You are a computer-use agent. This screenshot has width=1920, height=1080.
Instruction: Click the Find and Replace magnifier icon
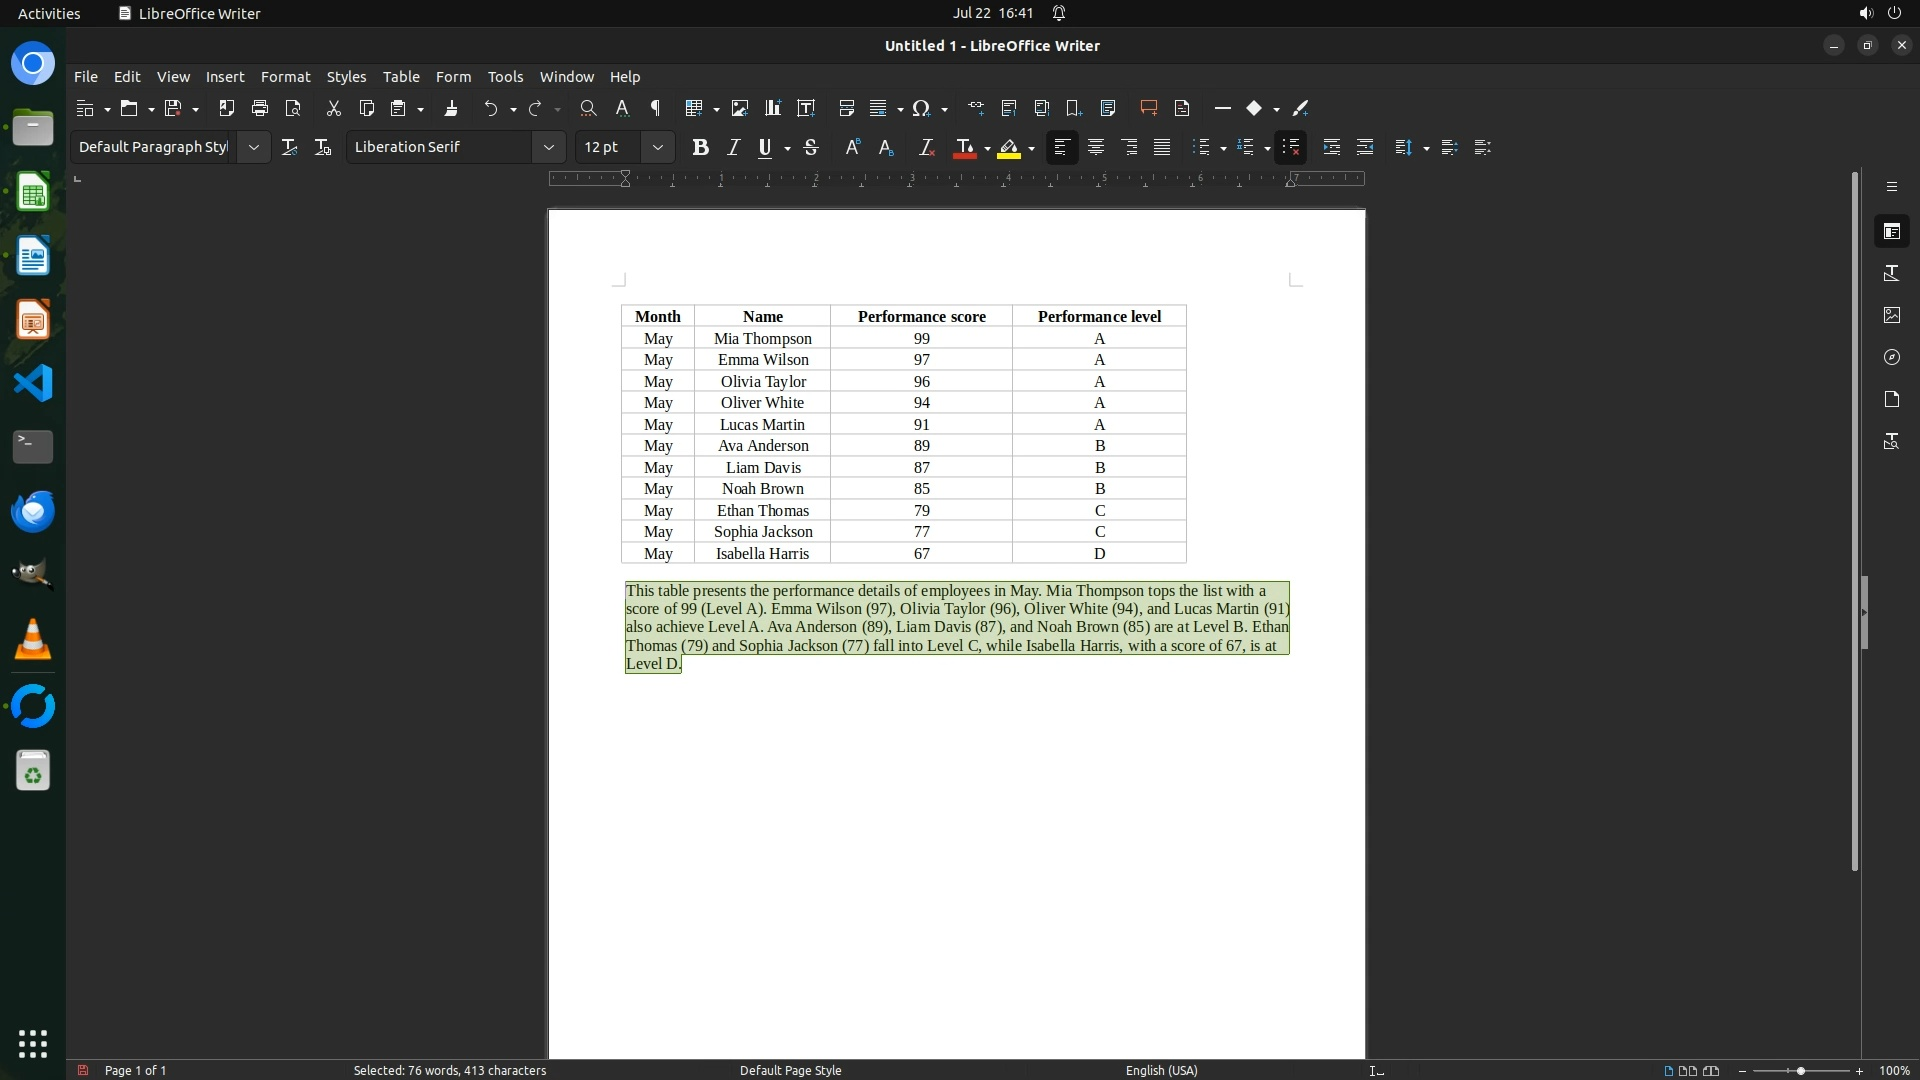click(x=588, y=108)
